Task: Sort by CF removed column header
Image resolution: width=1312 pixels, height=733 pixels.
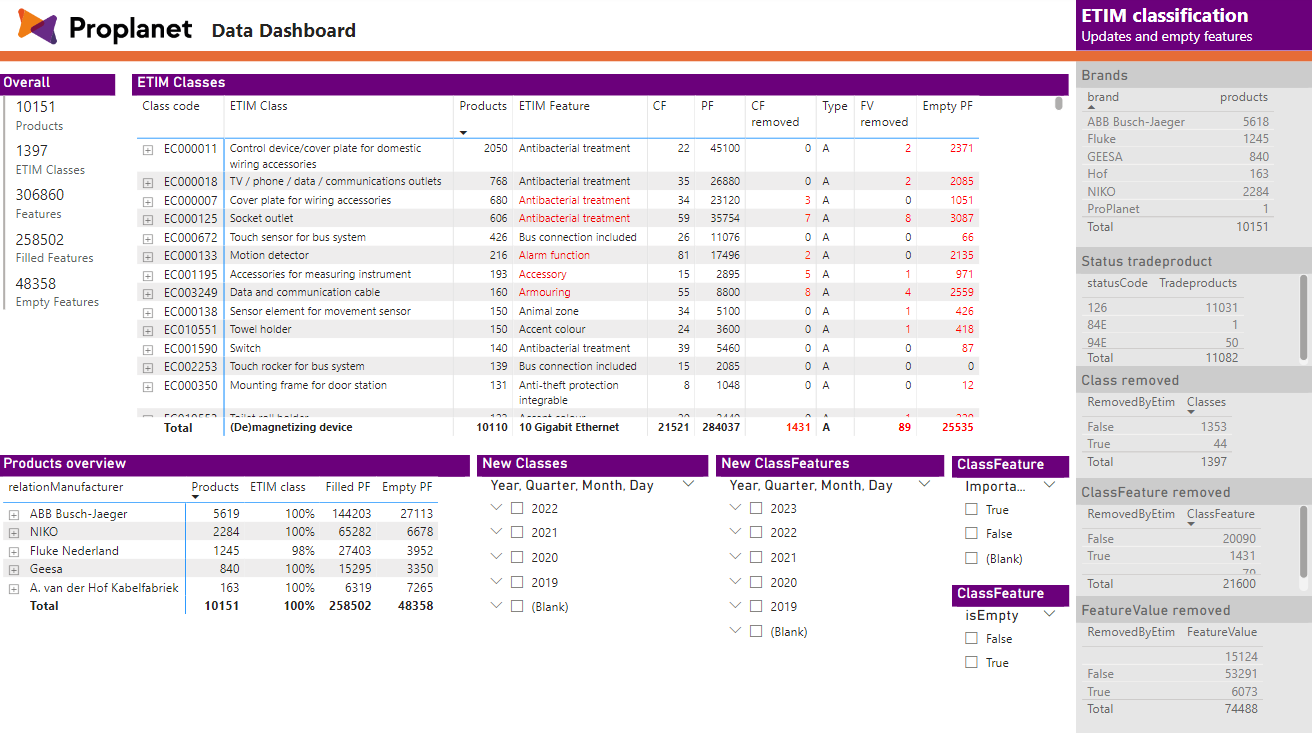Action: (x=775, y=114)
